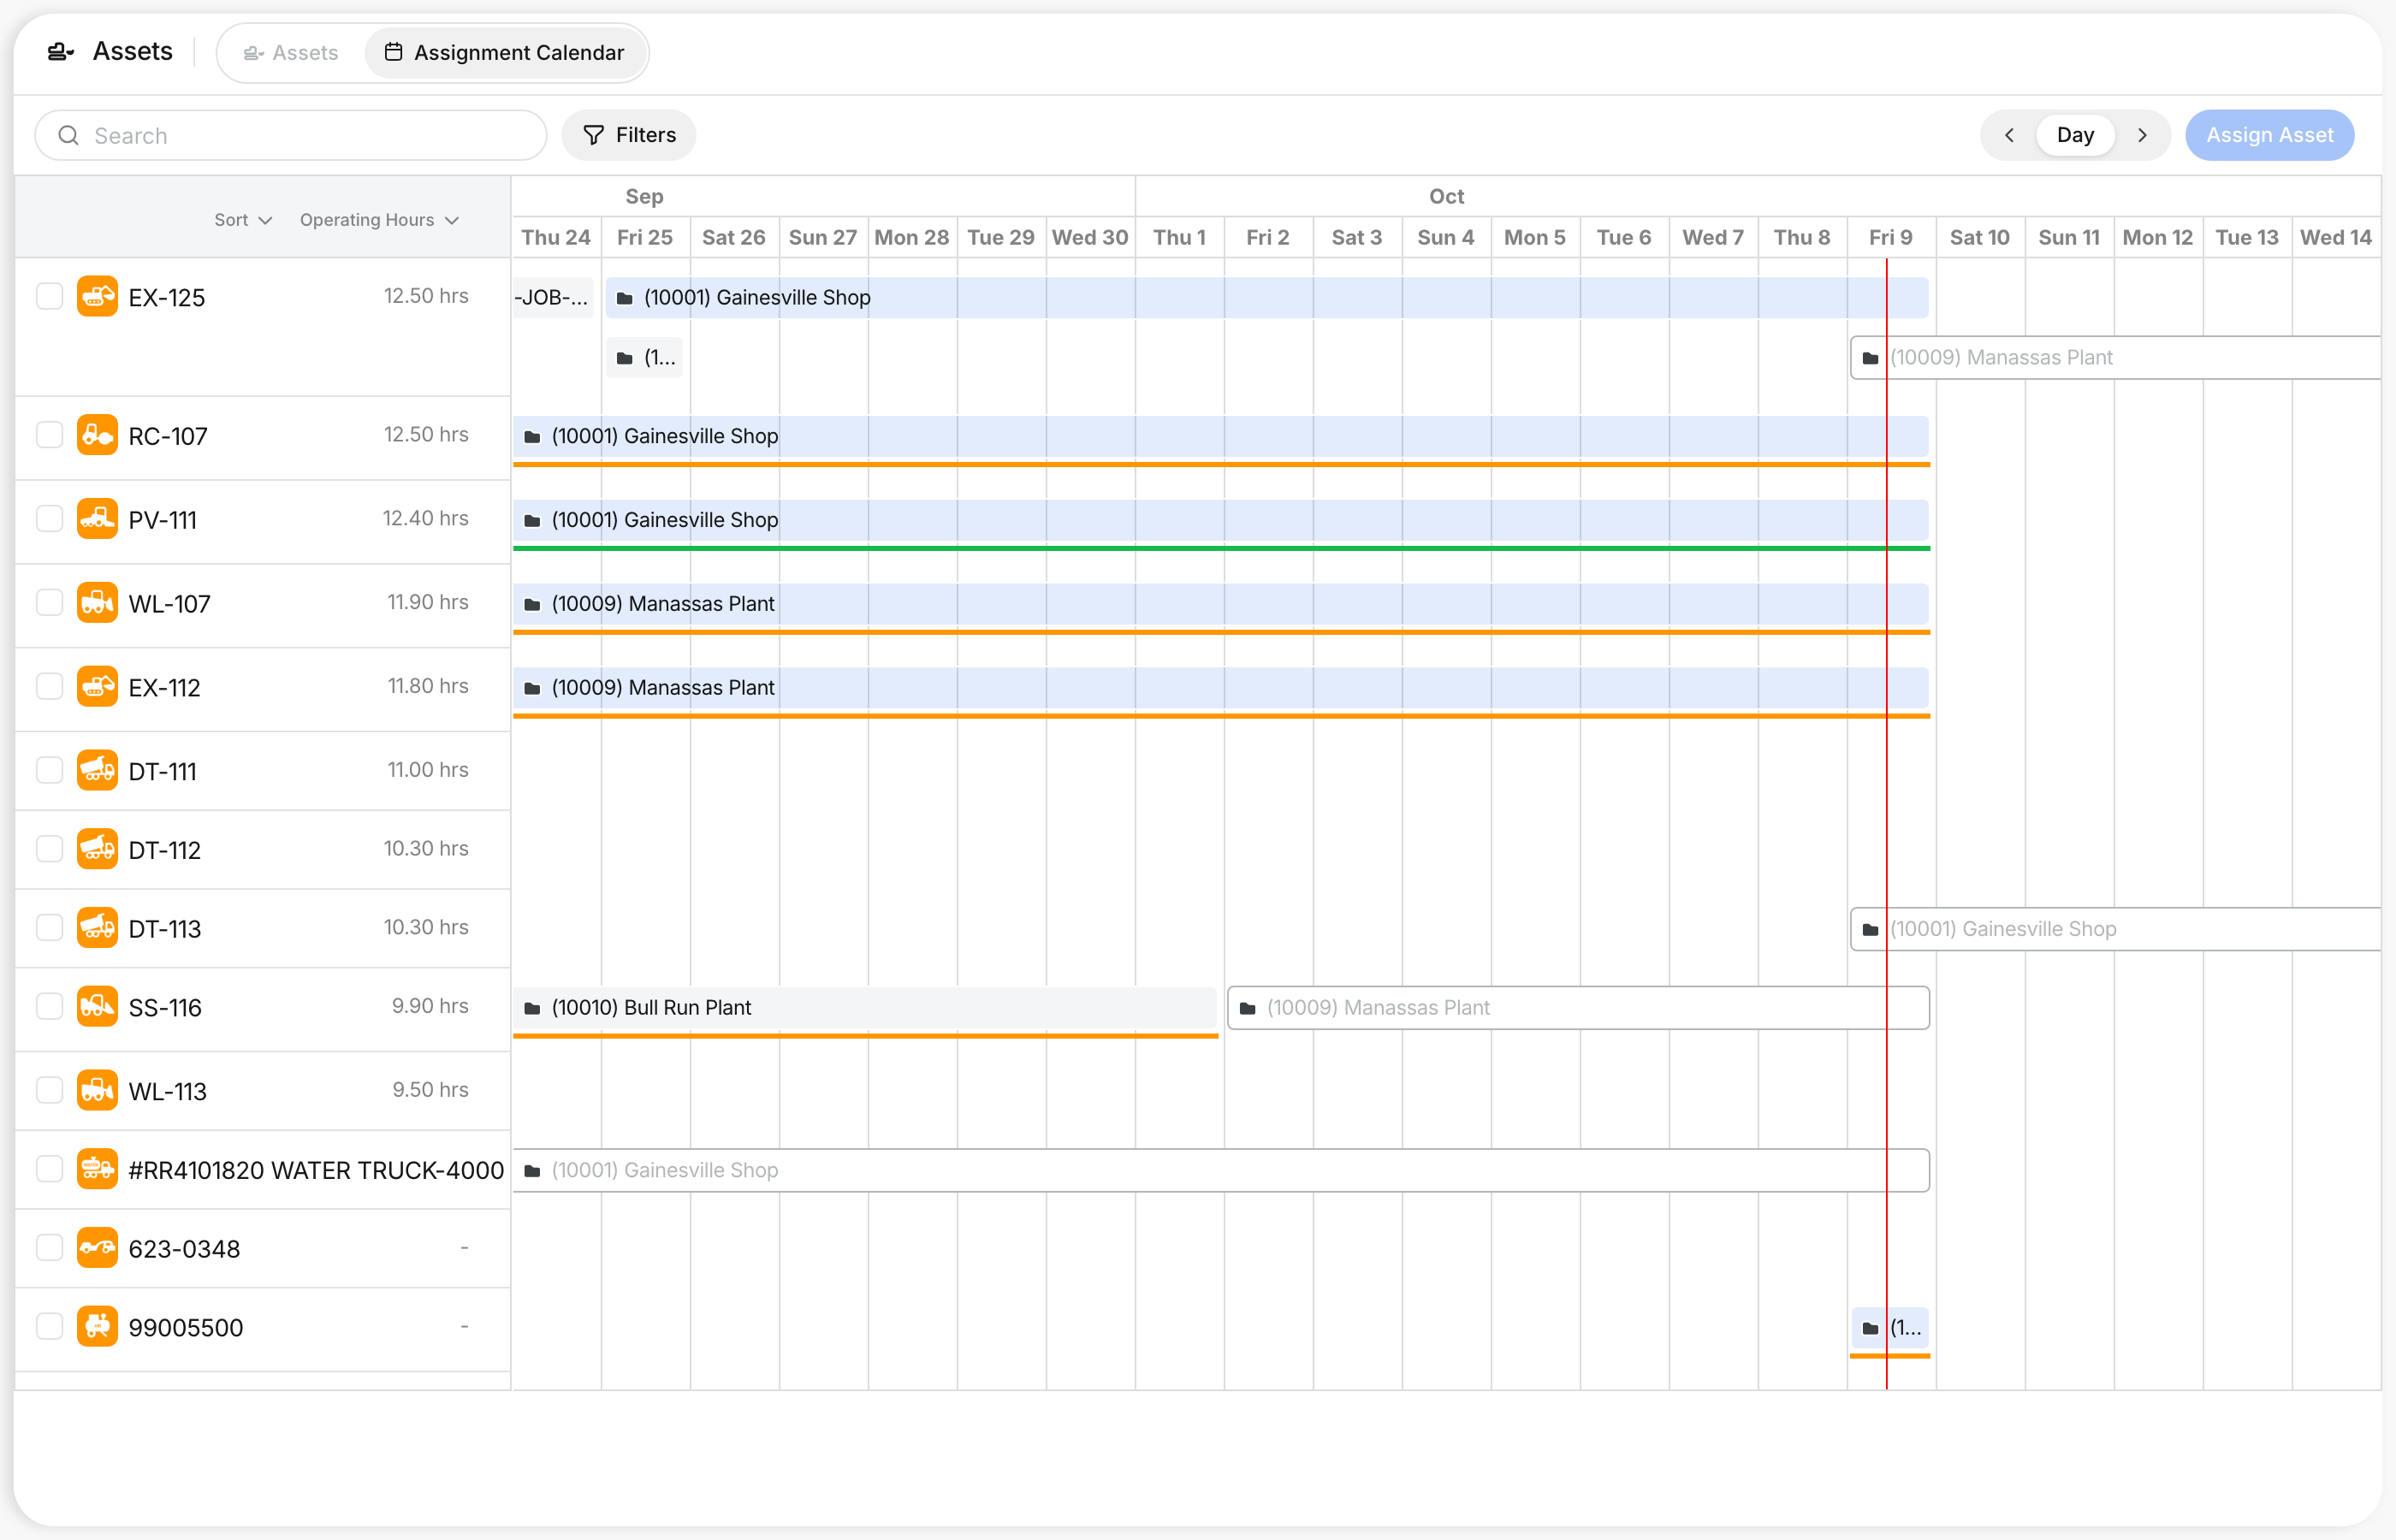Click the DT-113 dump truck icon
2396x1540 pixels.
coord(97,928)
